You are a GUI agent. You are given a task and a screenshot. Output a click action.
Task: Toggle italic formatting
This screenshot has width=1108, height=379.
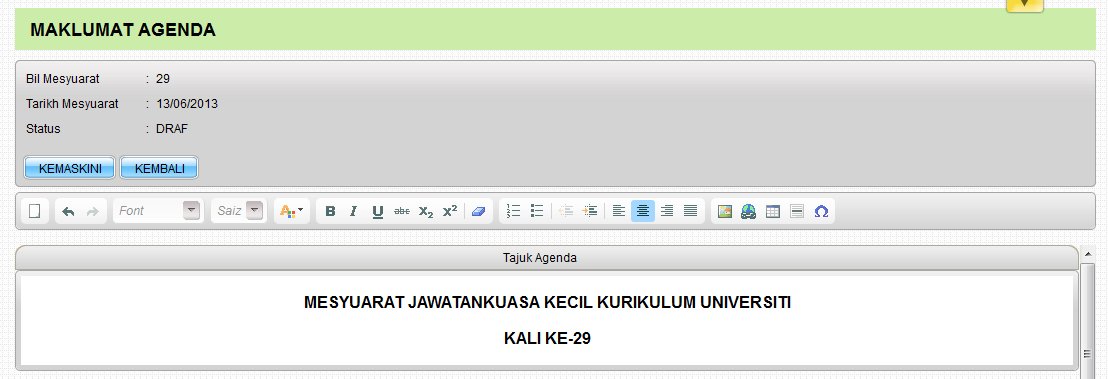pyautogui.click(x=354, y=211)
